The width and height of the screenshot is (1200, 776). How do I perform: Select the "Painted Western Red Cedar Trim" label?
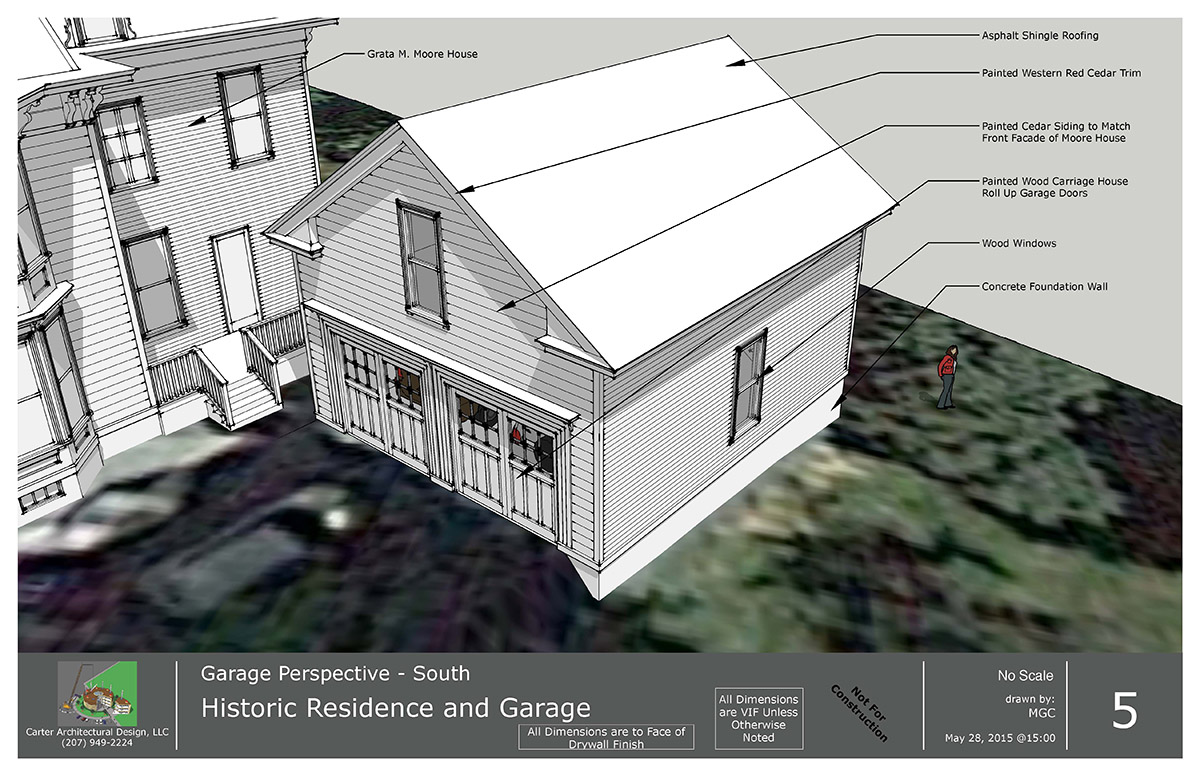tap(1061, 73)
